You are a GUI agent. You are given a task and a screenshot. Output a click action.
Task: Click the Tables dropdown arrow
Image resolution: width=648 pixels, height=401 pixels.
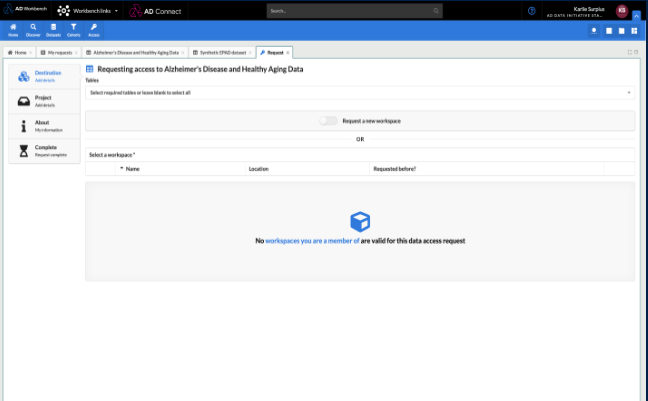coord(629,93)
